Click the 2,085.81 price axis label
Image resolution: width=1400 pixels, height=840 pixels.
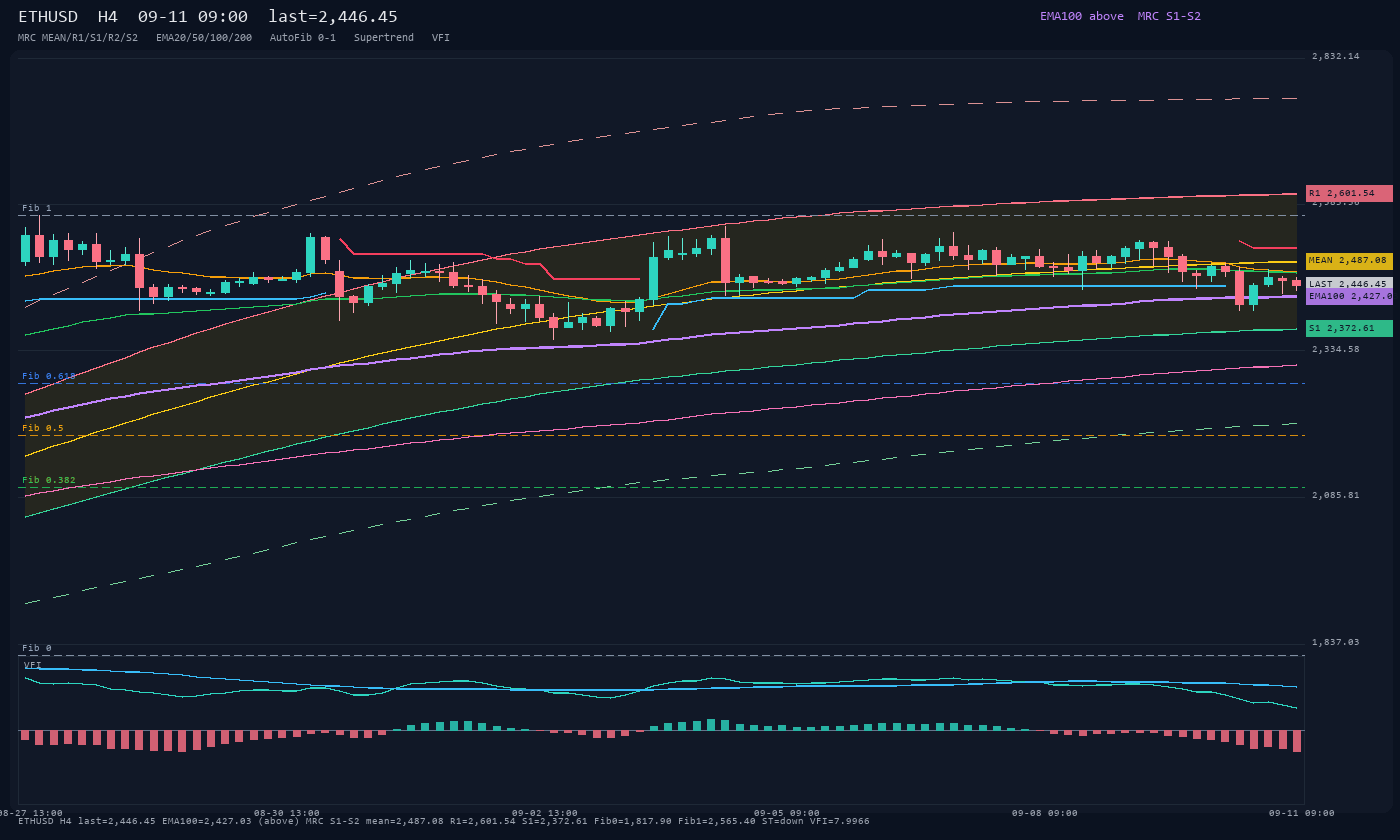[x=1336, y=495]
